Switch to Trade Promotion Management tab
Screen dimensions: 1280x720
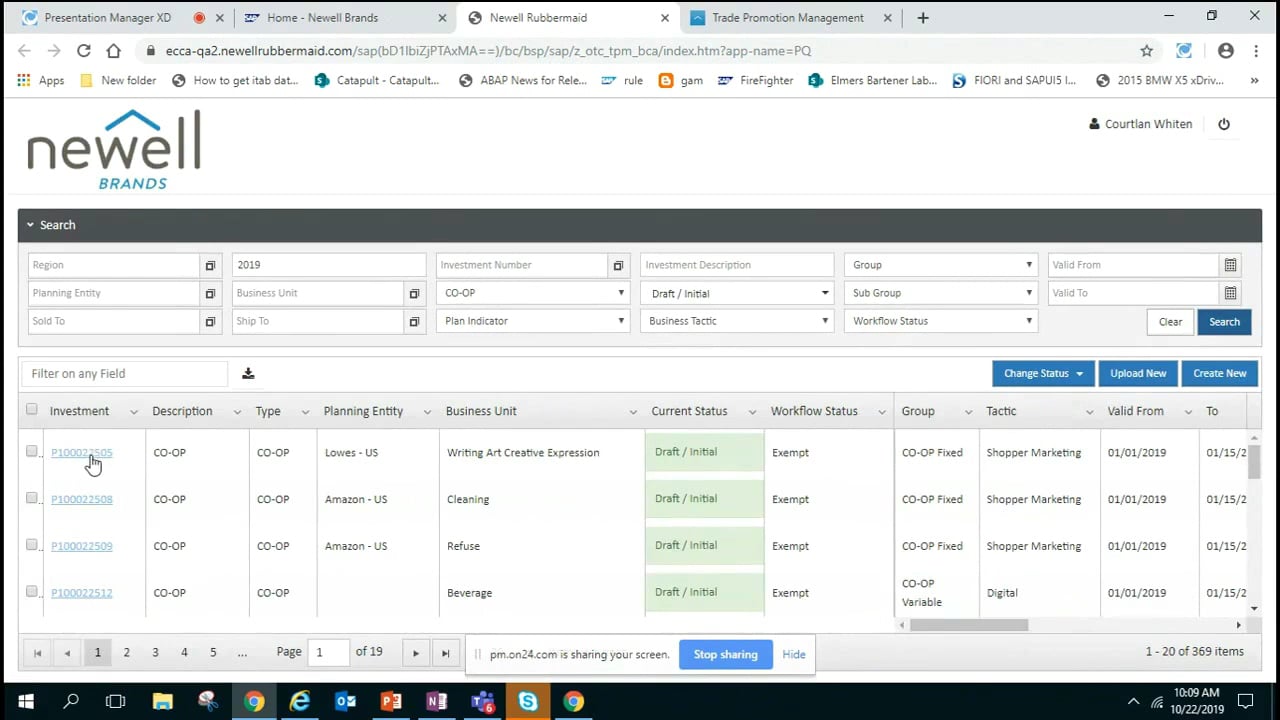tap(788, 18)
